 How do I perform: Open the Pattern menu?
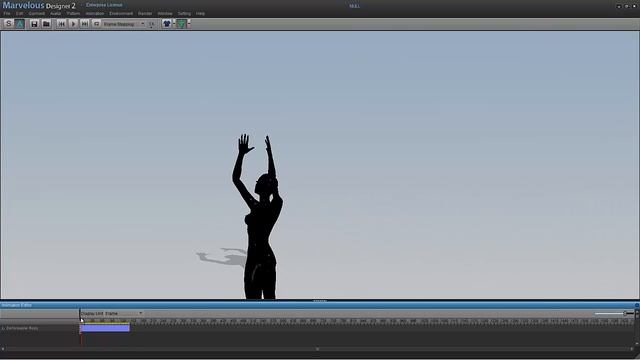[x=73, y=13]
